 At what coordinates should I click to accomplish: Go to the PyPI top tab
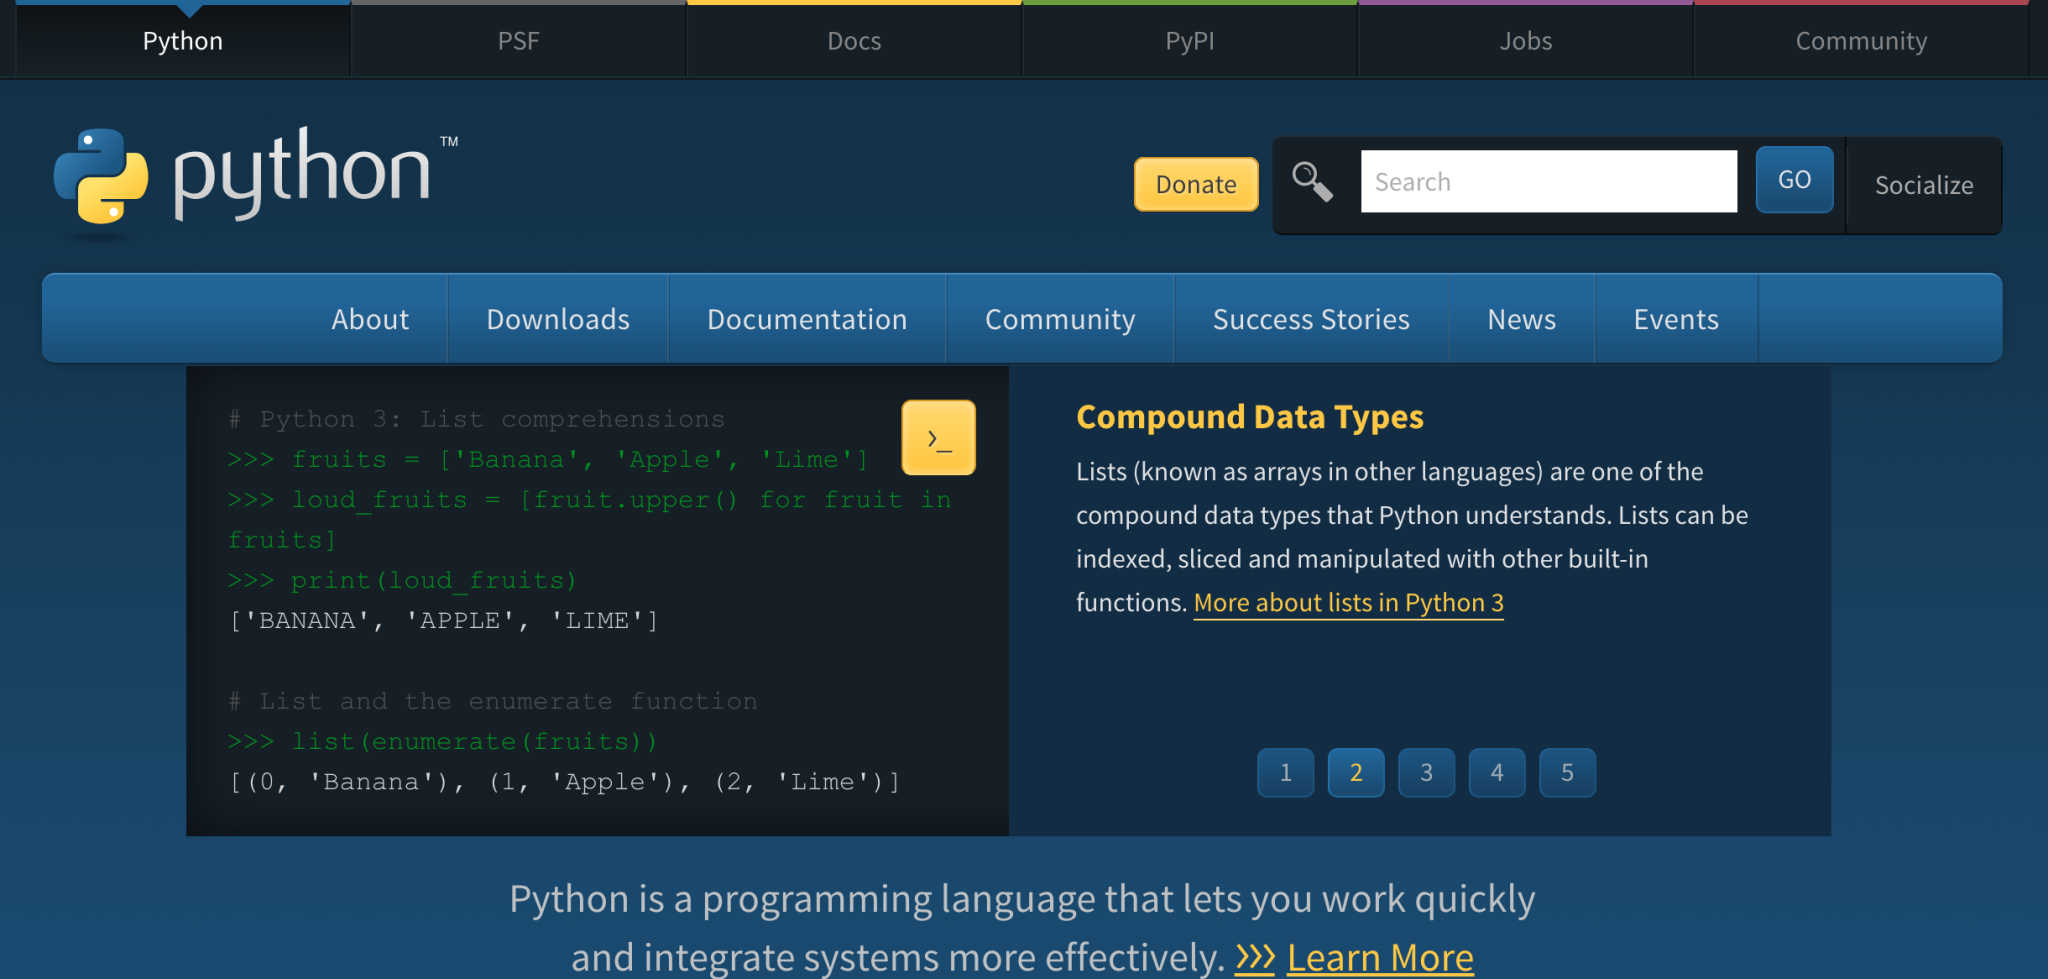(x=1190, y=41)
